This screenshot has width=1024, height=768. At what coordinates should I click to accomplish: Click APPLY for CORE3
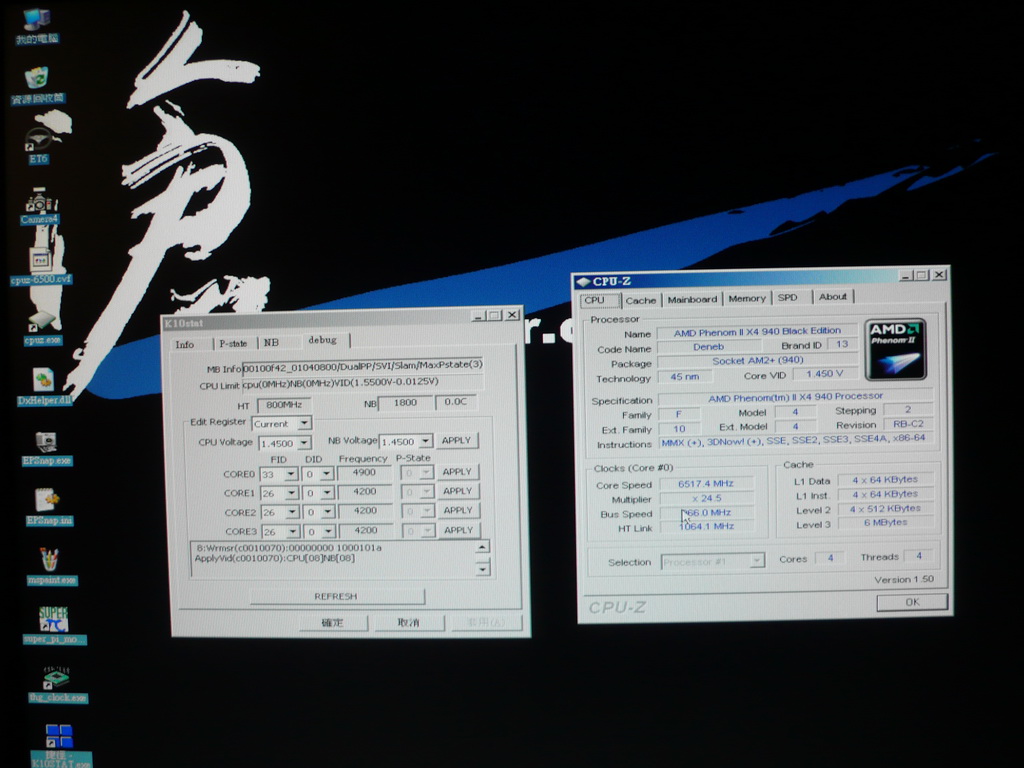pyautogui.click(x=458, y=530)
